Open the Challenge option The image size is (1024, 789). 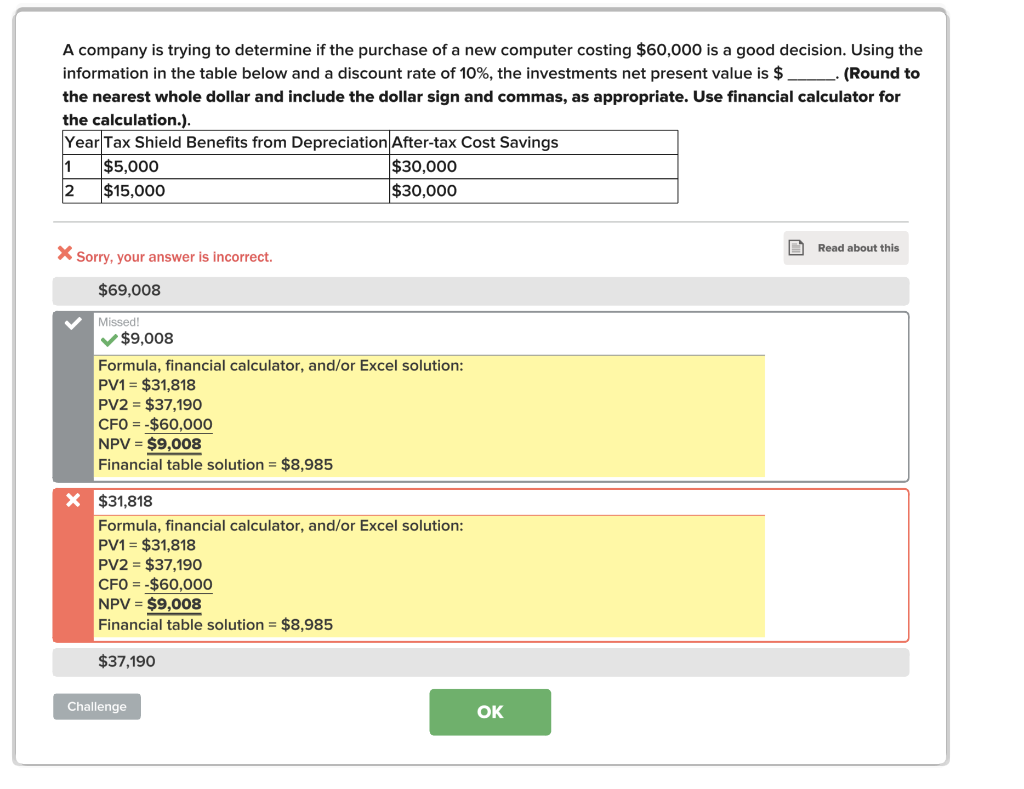click(96, 706)
